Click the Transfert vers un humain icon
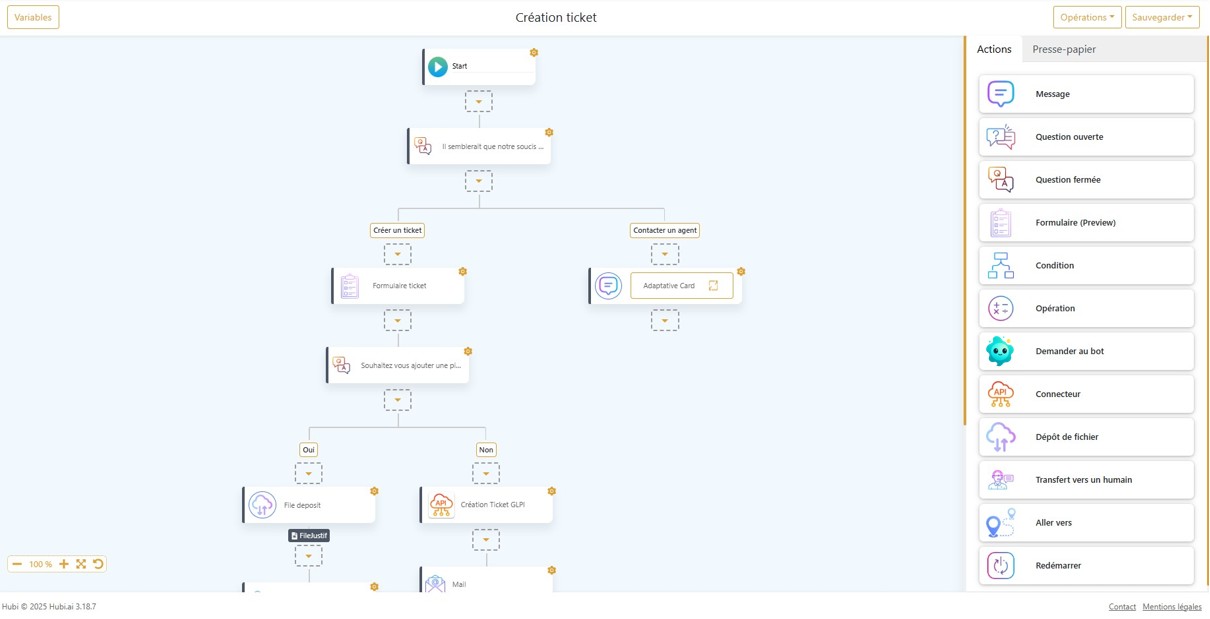The height and width of the screenshot is (619, 1210). point(1001,479)
